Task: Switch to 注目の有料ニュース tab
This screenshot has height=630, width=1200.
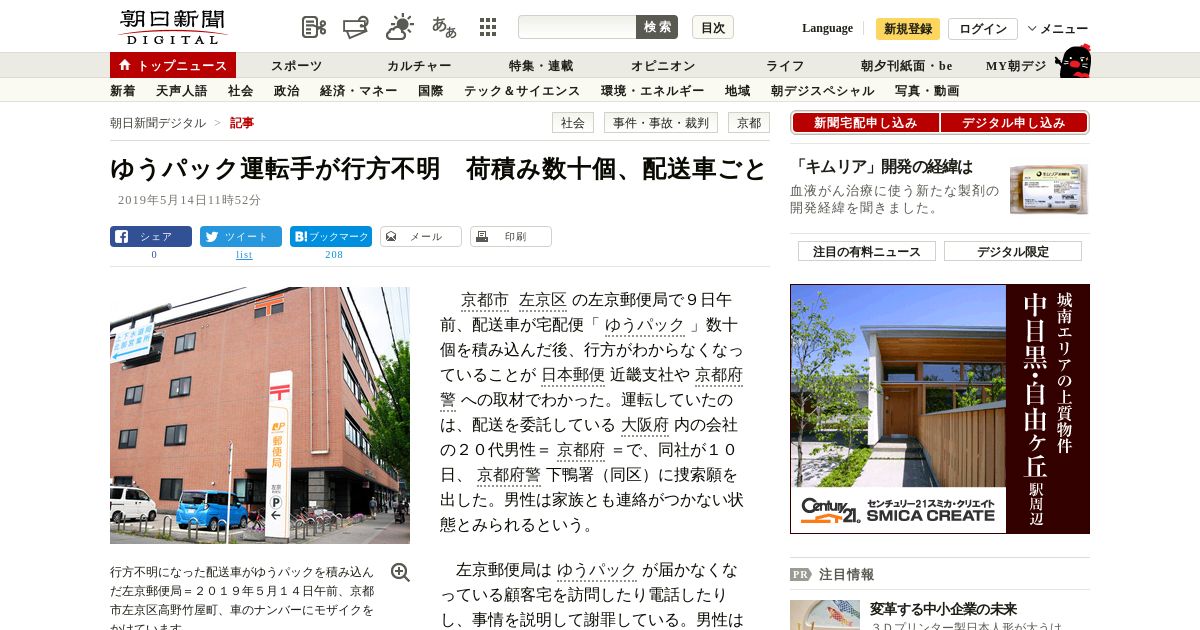Action: click(x=866, y=251)
